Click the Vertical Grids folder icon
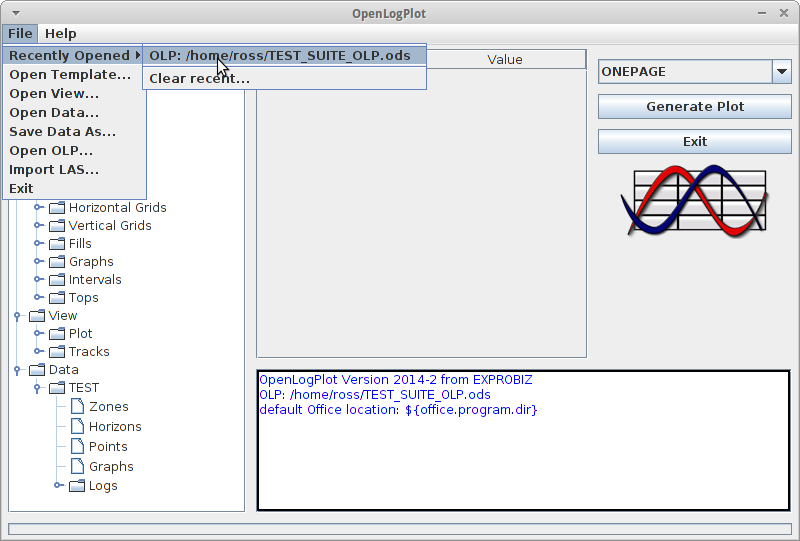800x541 pixels. tap(57, 225)
